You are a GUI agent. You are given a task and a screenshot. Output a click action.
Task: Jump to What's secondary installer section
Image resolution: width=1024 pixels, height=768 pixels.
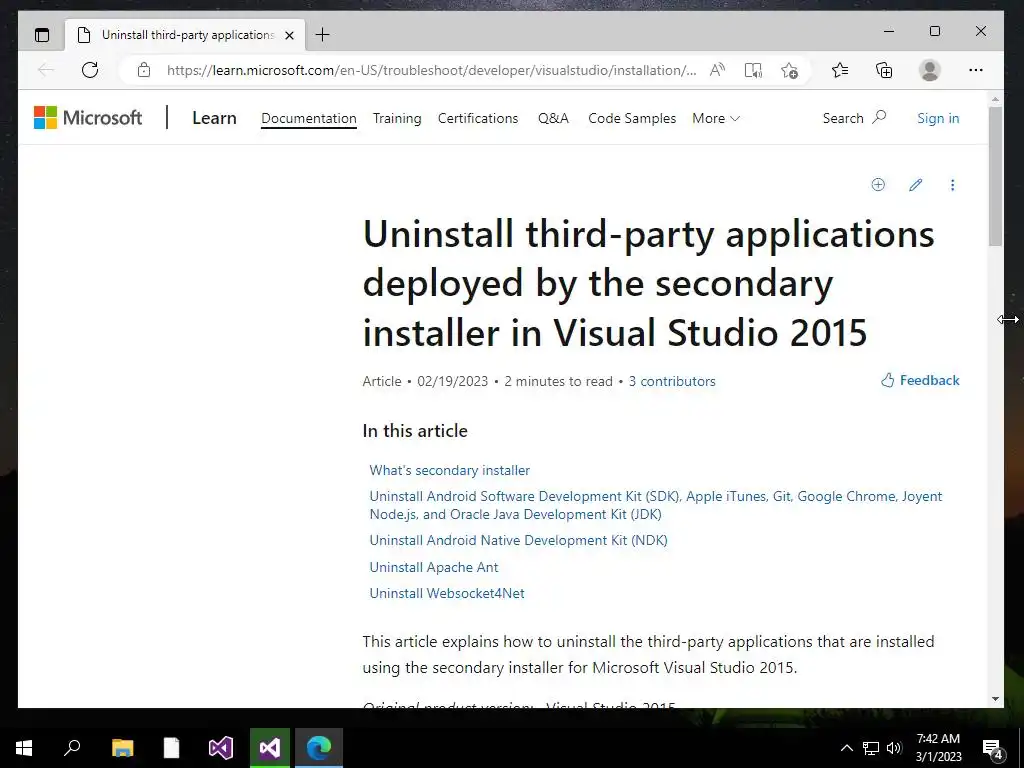tap(449, 470)
